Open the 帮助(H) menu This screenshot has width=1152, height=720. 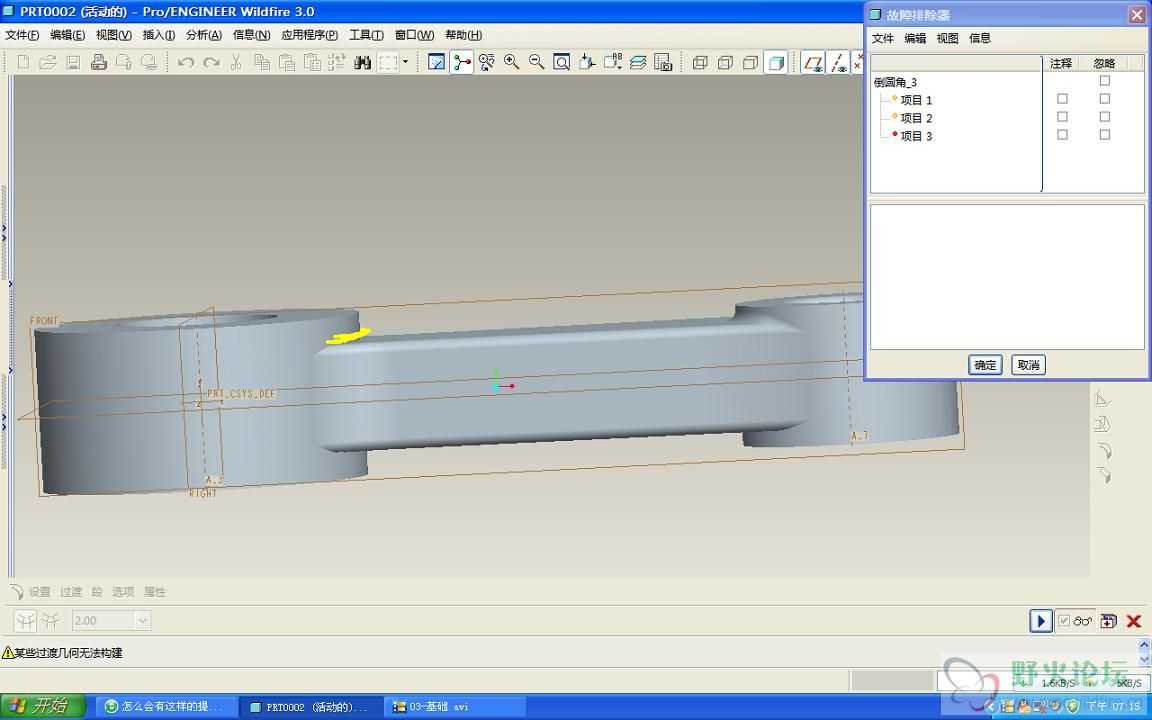click(x=464, y=35)
